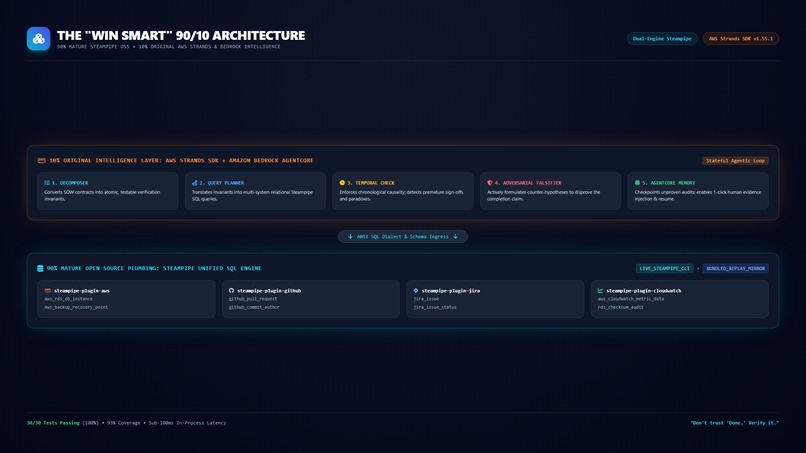Viewport: 806px width, 453px height.
Task: Click 'Actively formulates counter-hypotheses' description
Action: click(544, 195)
